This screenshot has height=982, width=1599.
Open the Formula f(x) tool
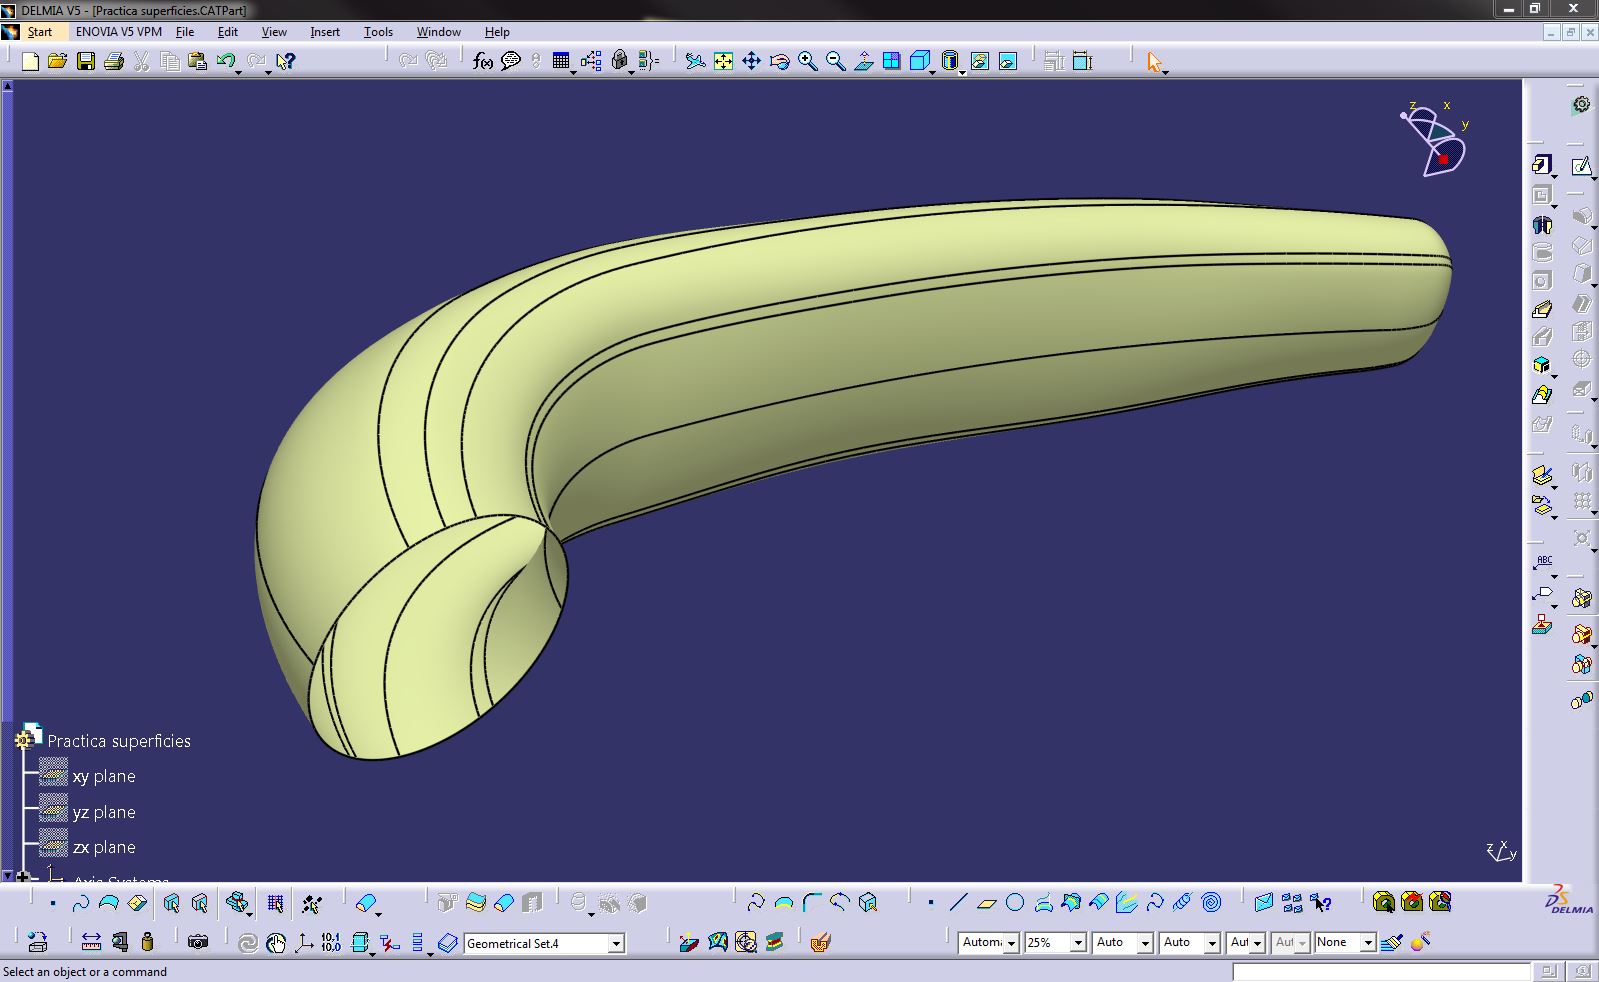point(483,62)
